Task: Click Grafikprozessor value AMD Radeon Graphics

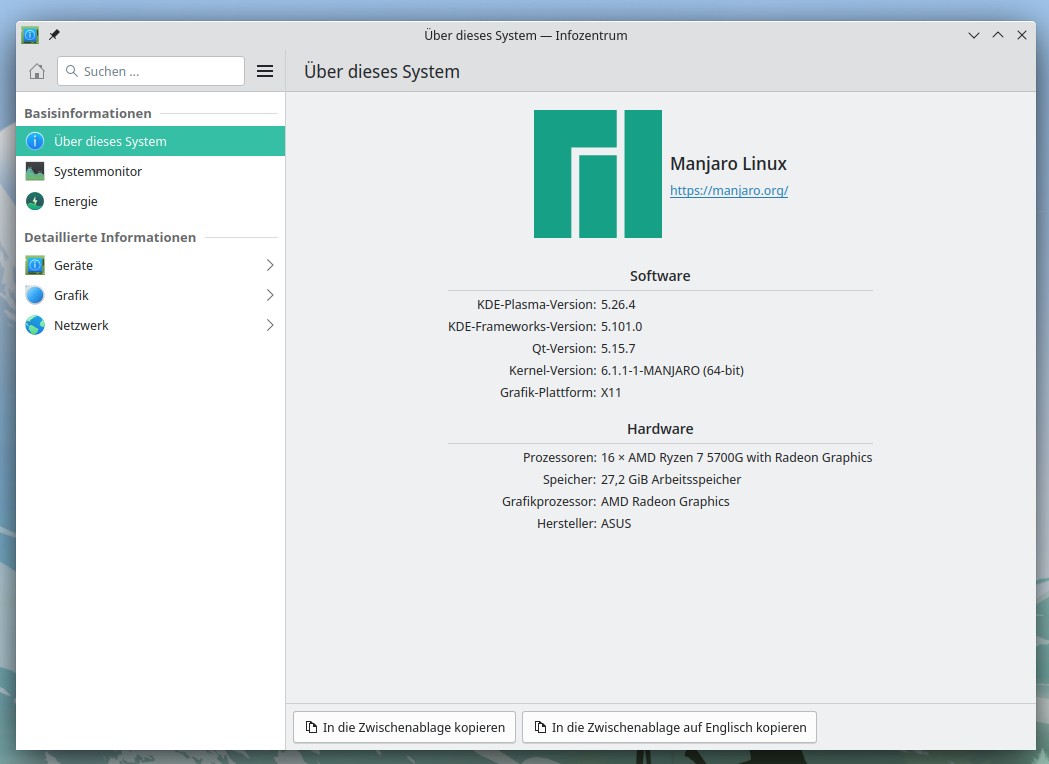Action: (x=665, y=502)
